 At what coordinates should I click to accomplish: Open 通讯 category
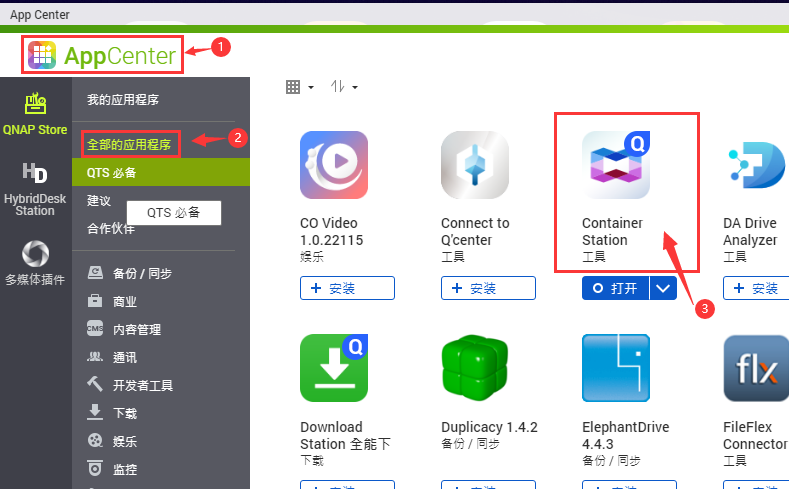point(112,357)
